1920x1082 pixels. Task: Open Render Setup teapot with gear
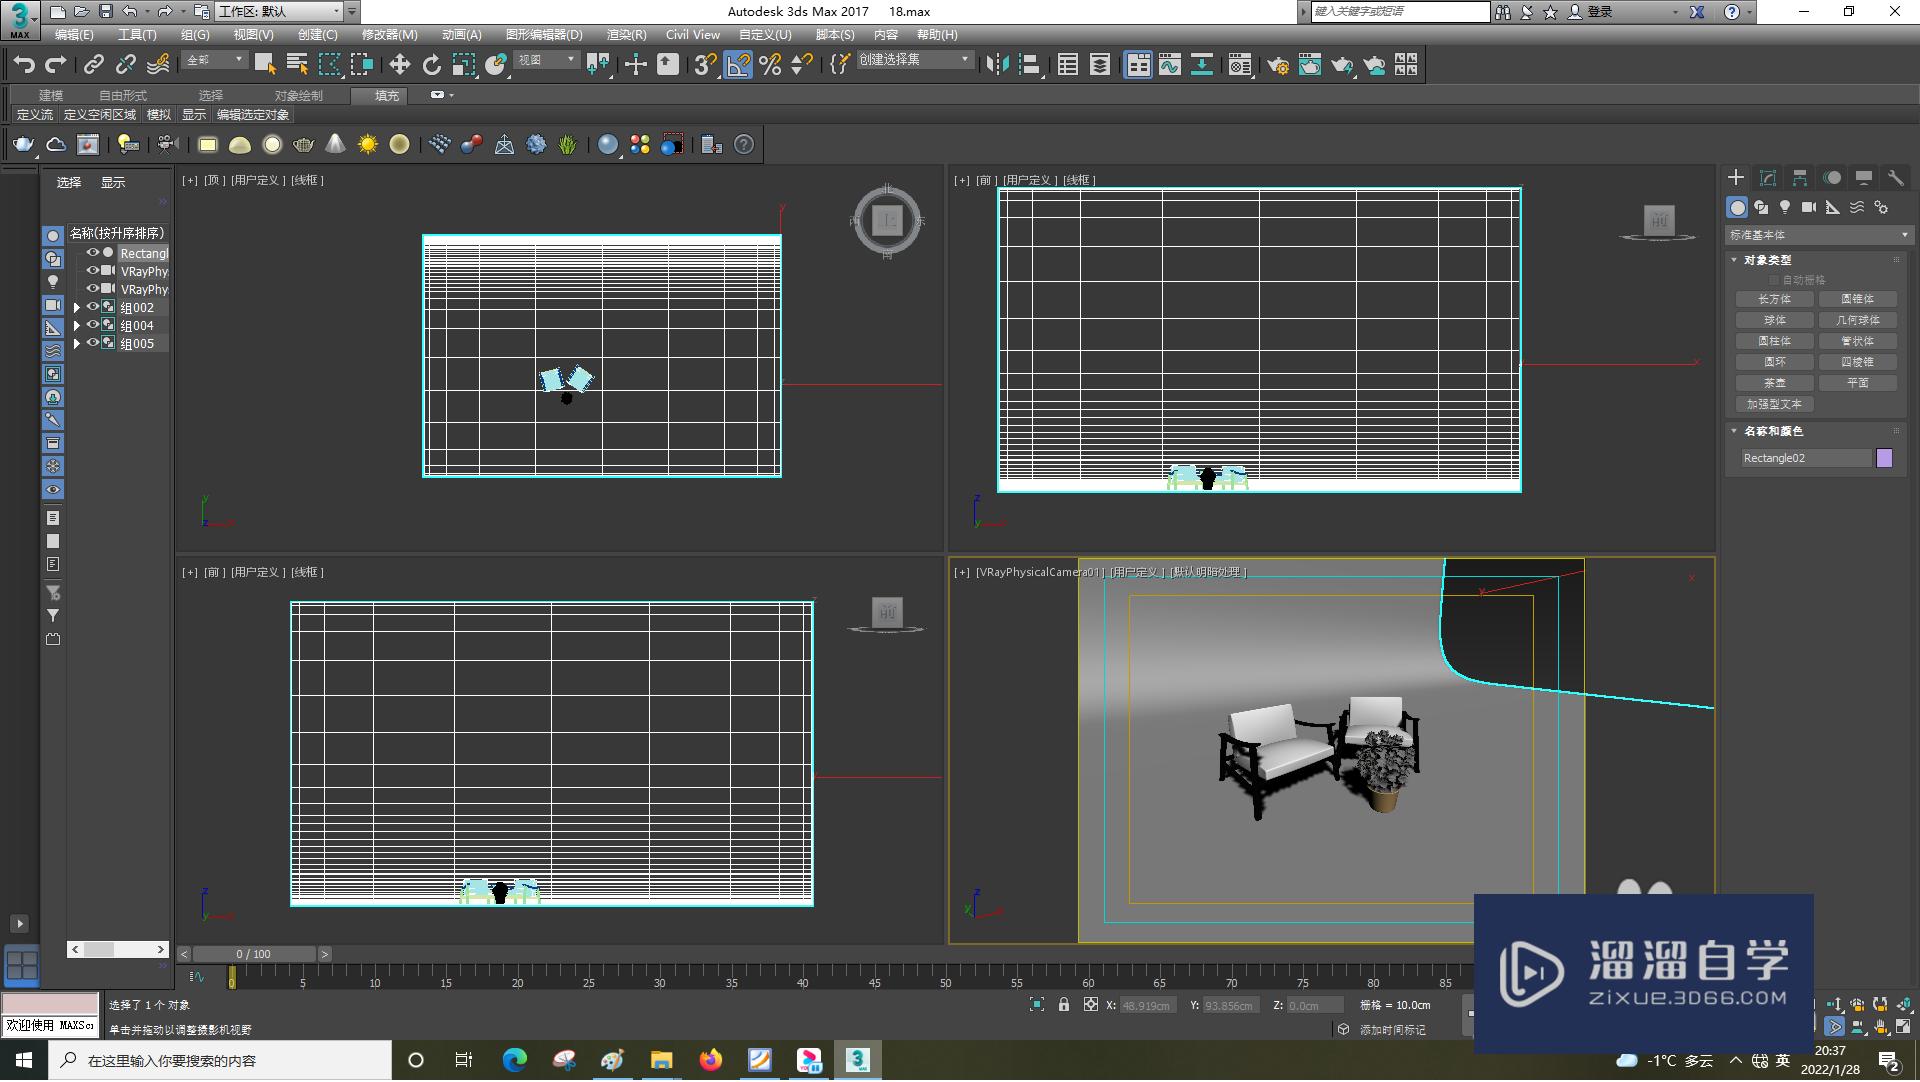click(1277, 65)
